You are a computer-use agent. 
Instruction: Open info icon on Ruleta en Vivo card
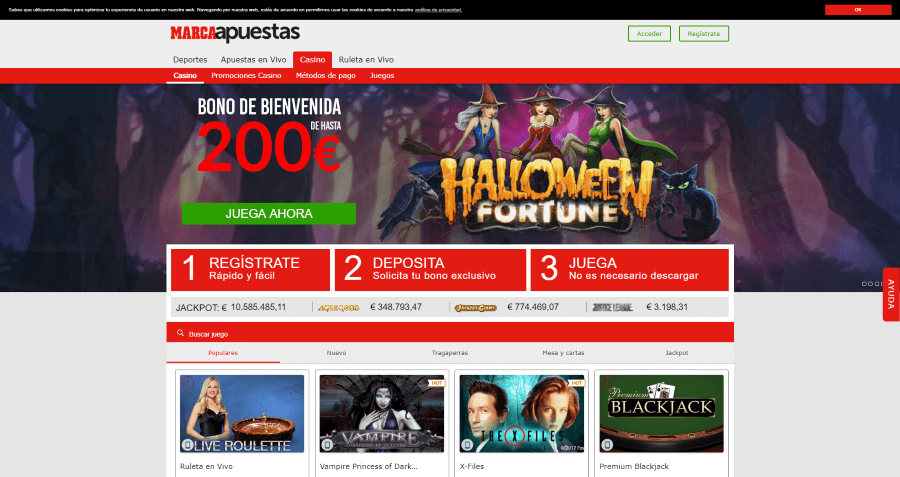[x=188, y=382]
